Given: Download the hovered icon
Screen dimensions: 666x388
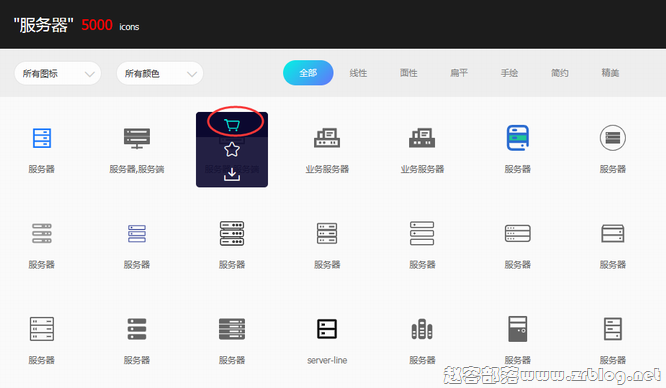Looking at the screenshot, I should pyautogui.click(x=232, y=174).
